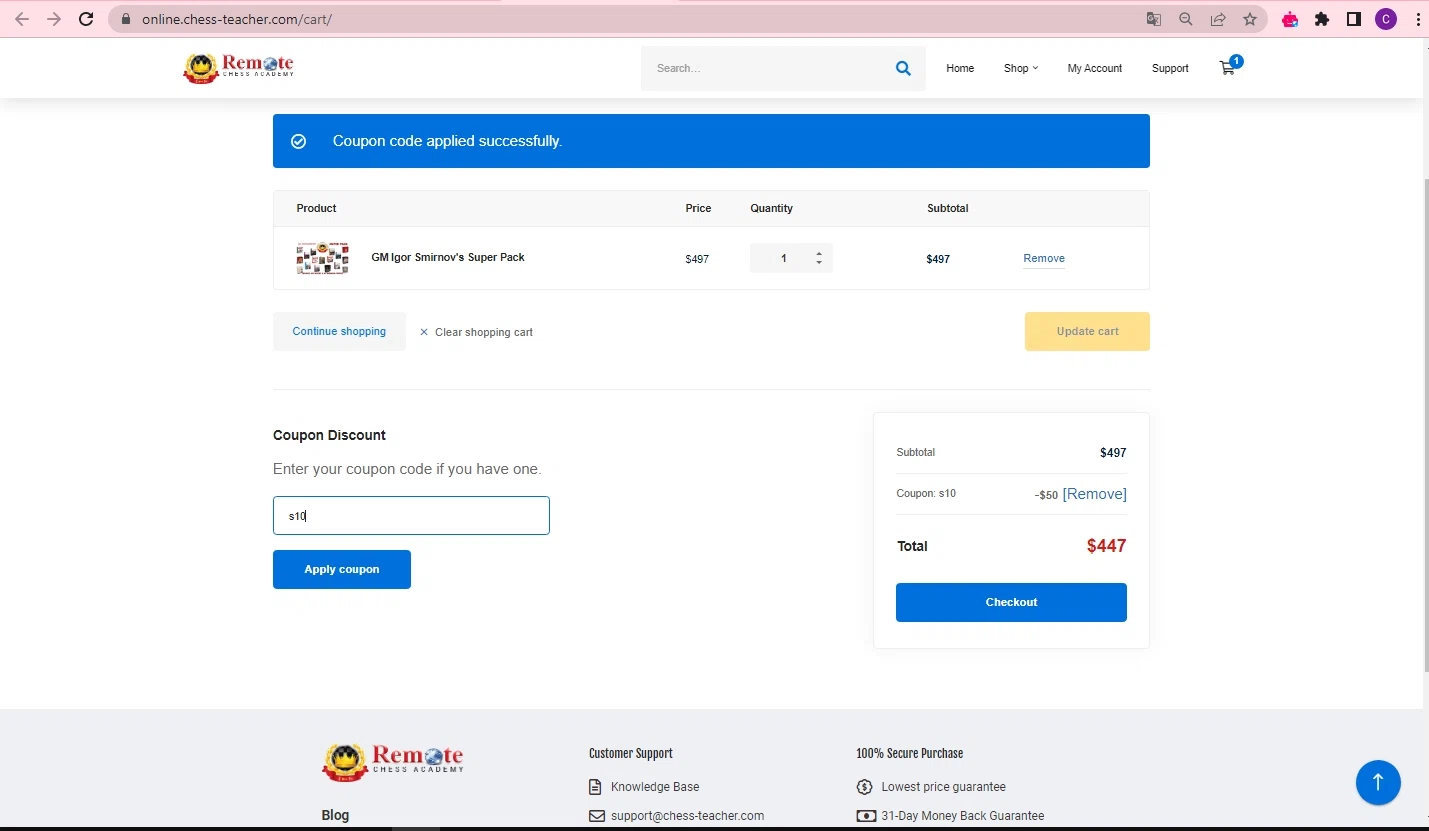The height and width of the screenshot is (831, 1429).
Task: Increase quantity with the up arrow
Action: 819,253
